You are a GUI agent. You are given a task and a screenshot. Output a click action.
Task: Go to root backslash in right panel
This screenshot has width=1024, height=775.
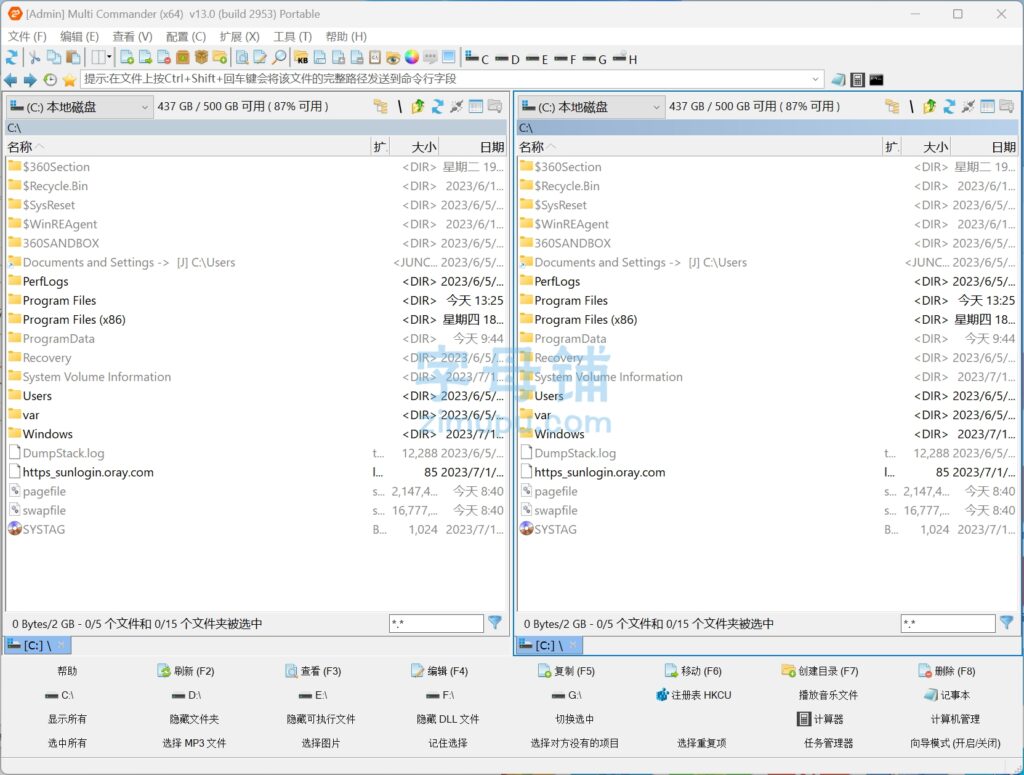click(911, 106)
